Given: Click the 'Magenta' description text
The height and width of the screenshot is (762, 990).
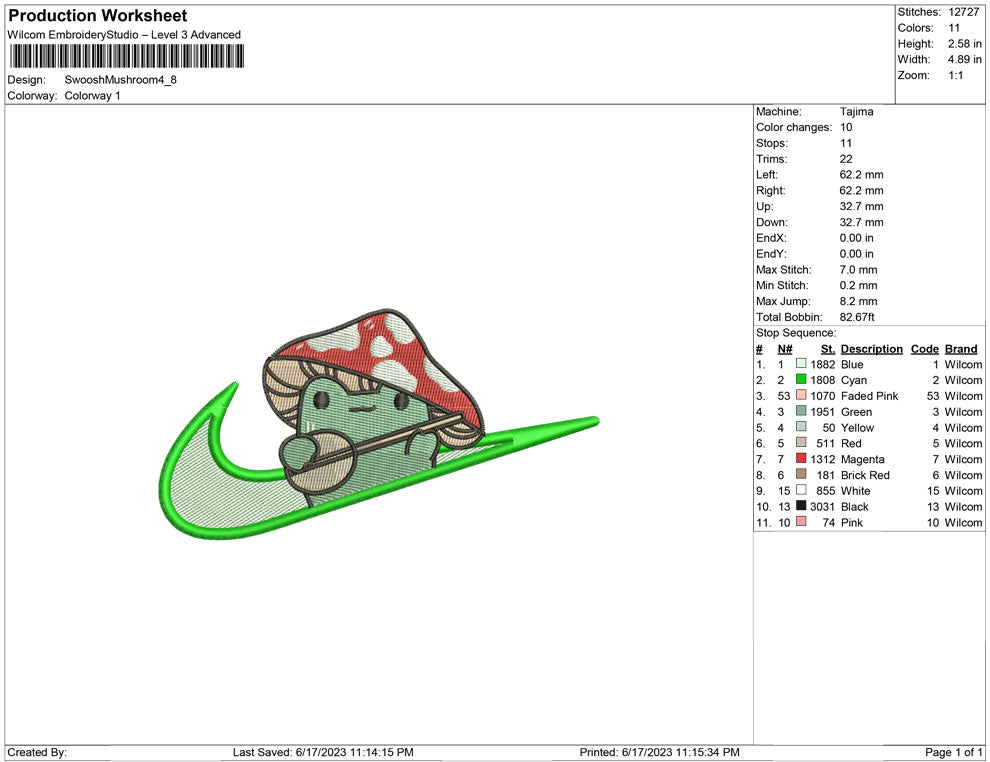Looking at the screenshot, I should coord(862,459).
